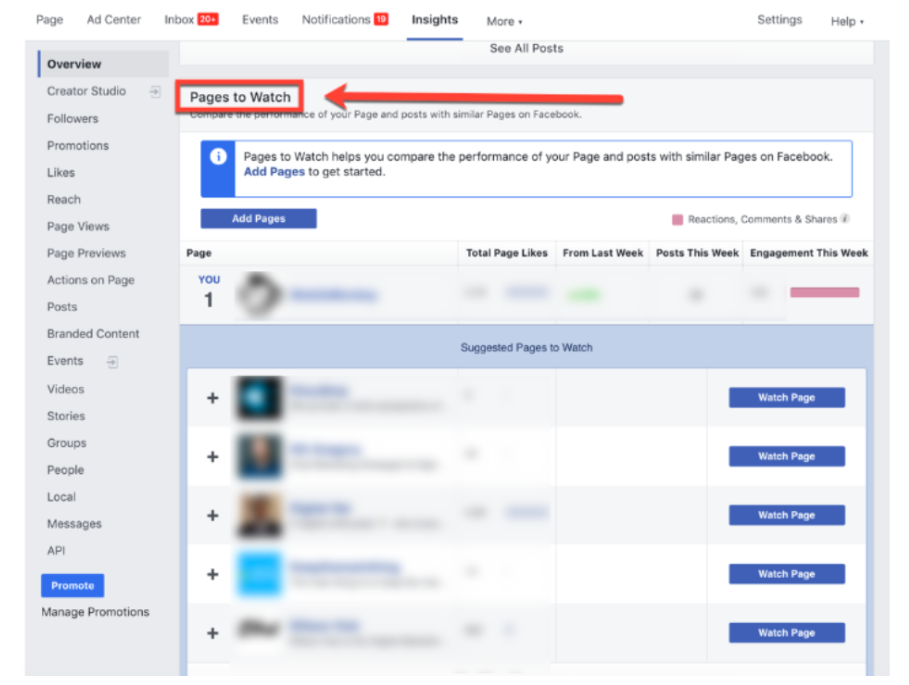Click plus icon on third suggested page
Viewport: 909px width, 685px height.
tap(212, 516)
